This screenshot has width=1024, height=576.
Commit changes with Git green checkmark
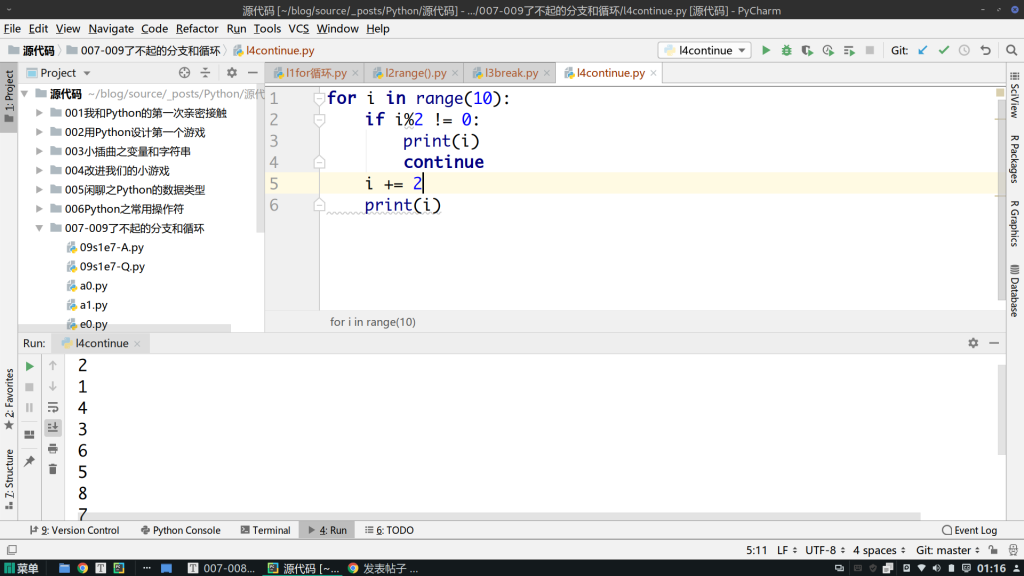coord(944,50)
